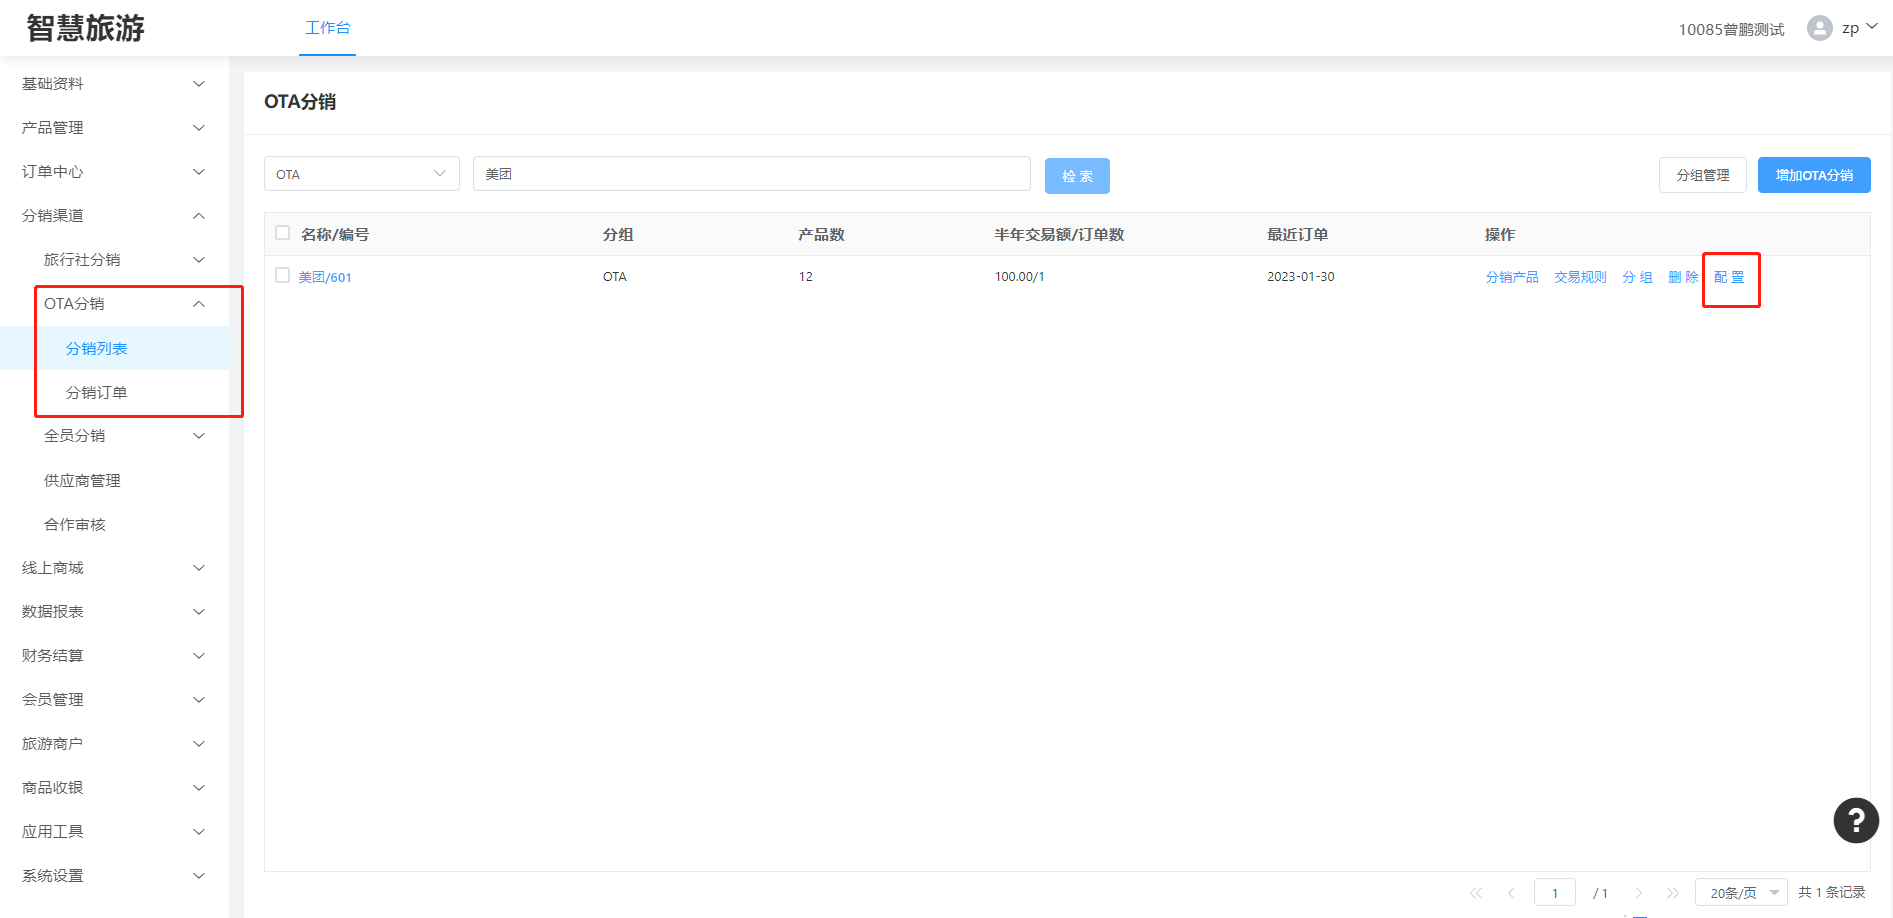Open 供应商管理 in the sidebar
1893x918 pixels.
click(x=82, y=481)
